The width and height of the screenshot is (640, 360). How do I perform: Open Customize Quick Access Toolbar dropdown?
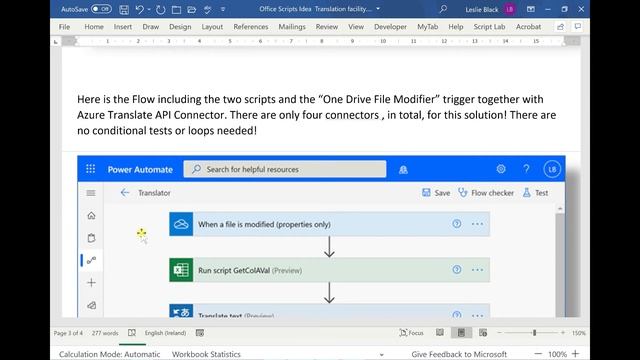click(x=223, y=9)
